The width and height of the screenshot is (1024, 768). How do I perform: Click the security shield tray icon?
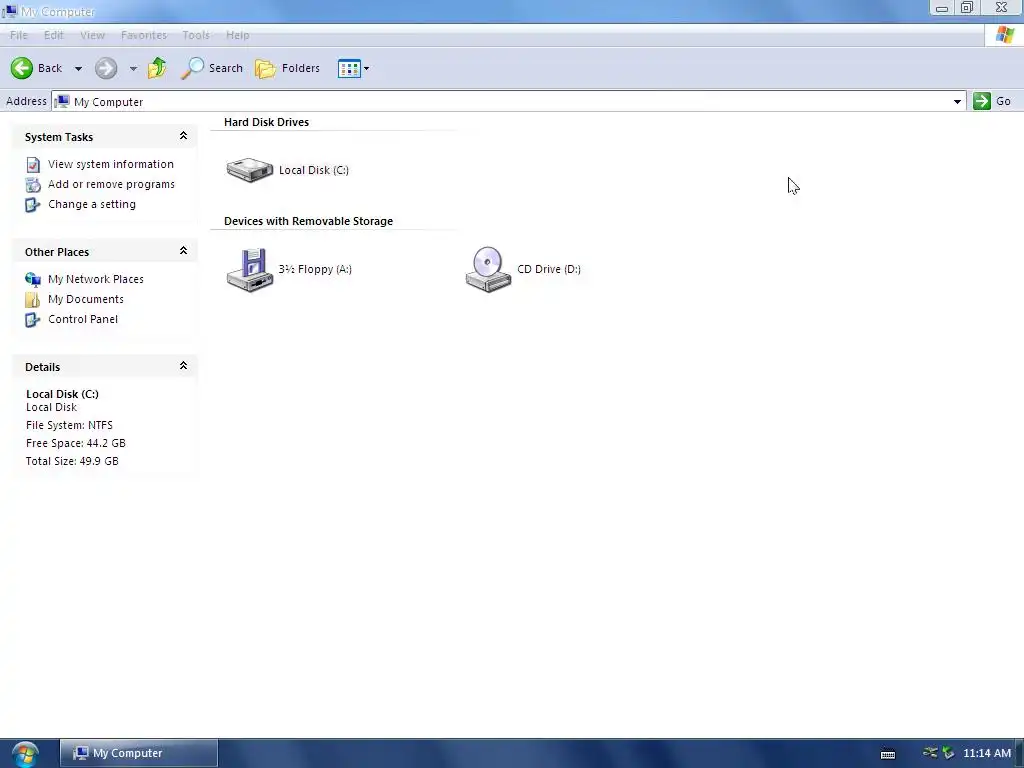click(x=948, y=753)
